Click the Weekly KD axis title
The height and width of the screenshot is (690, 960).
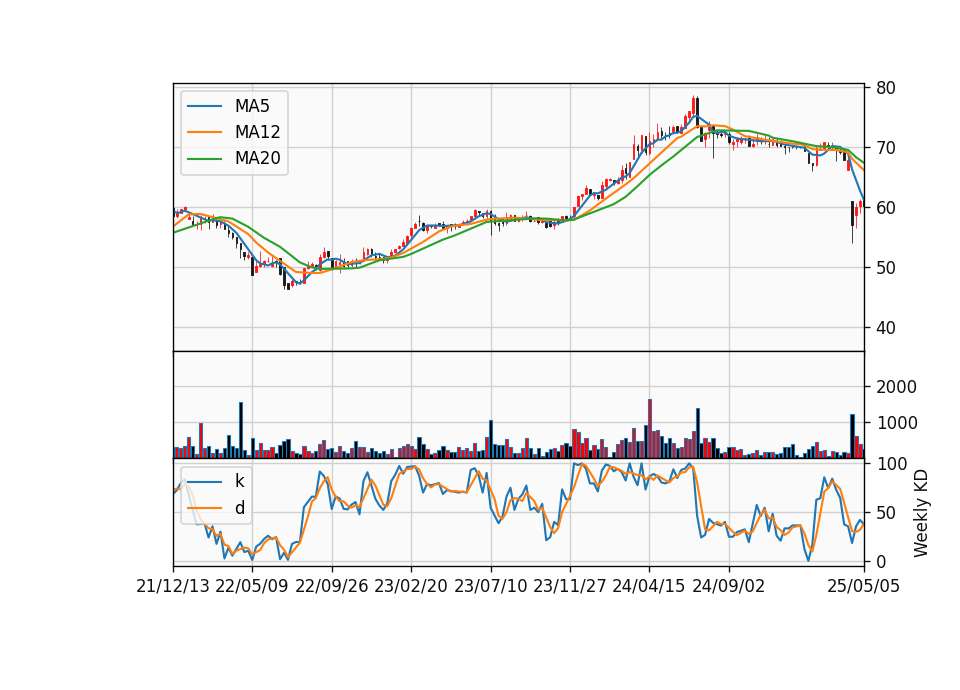[x=921, y=514]
